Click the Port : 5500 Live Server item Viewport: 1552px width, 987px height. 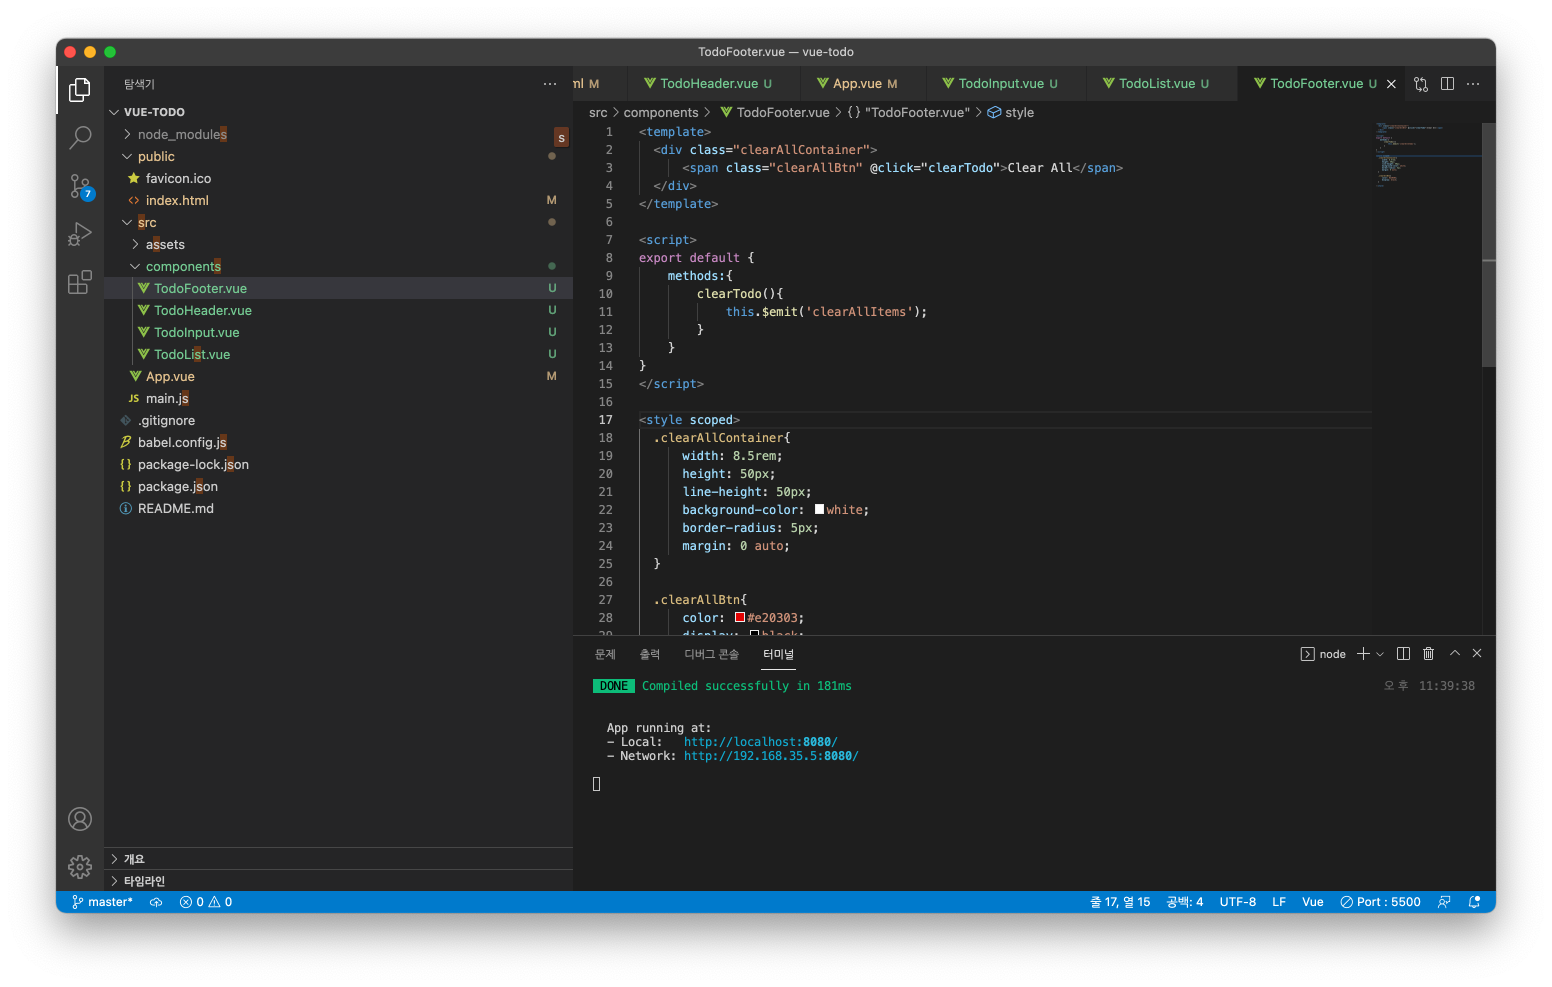(1381, 902)
